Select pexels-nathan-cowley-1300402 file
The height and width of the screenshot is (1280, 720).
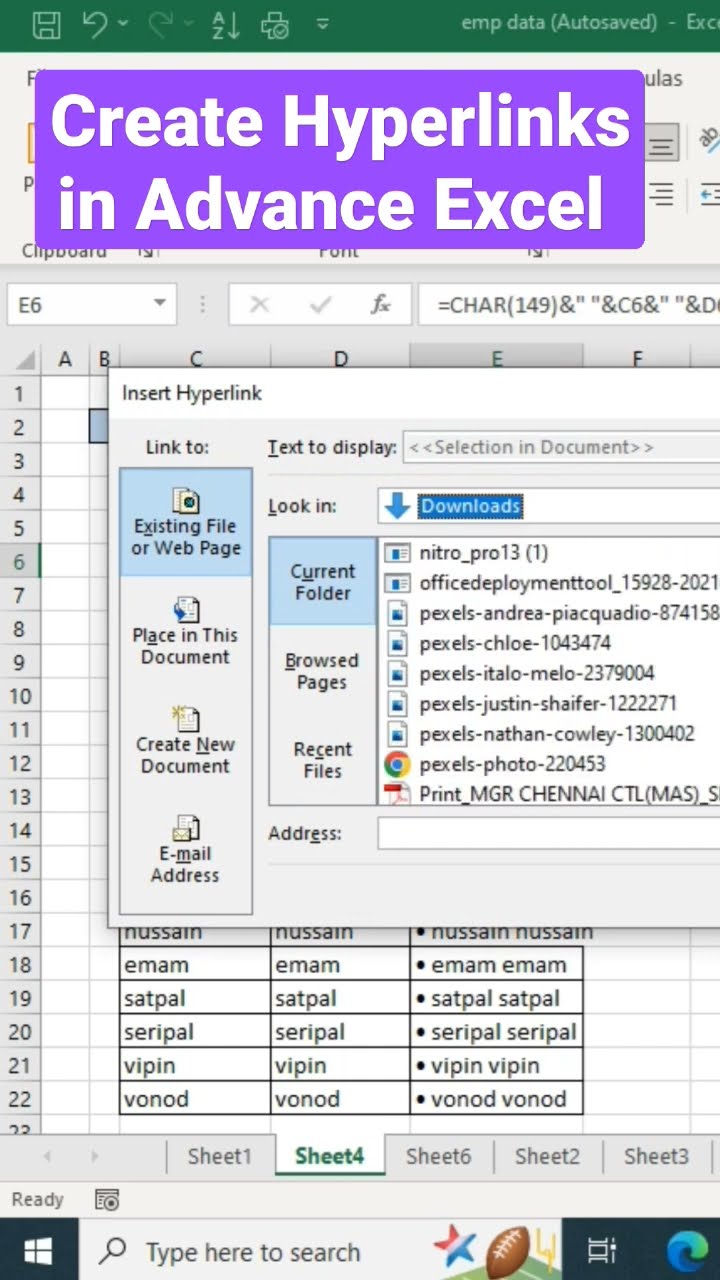[540, 734]
